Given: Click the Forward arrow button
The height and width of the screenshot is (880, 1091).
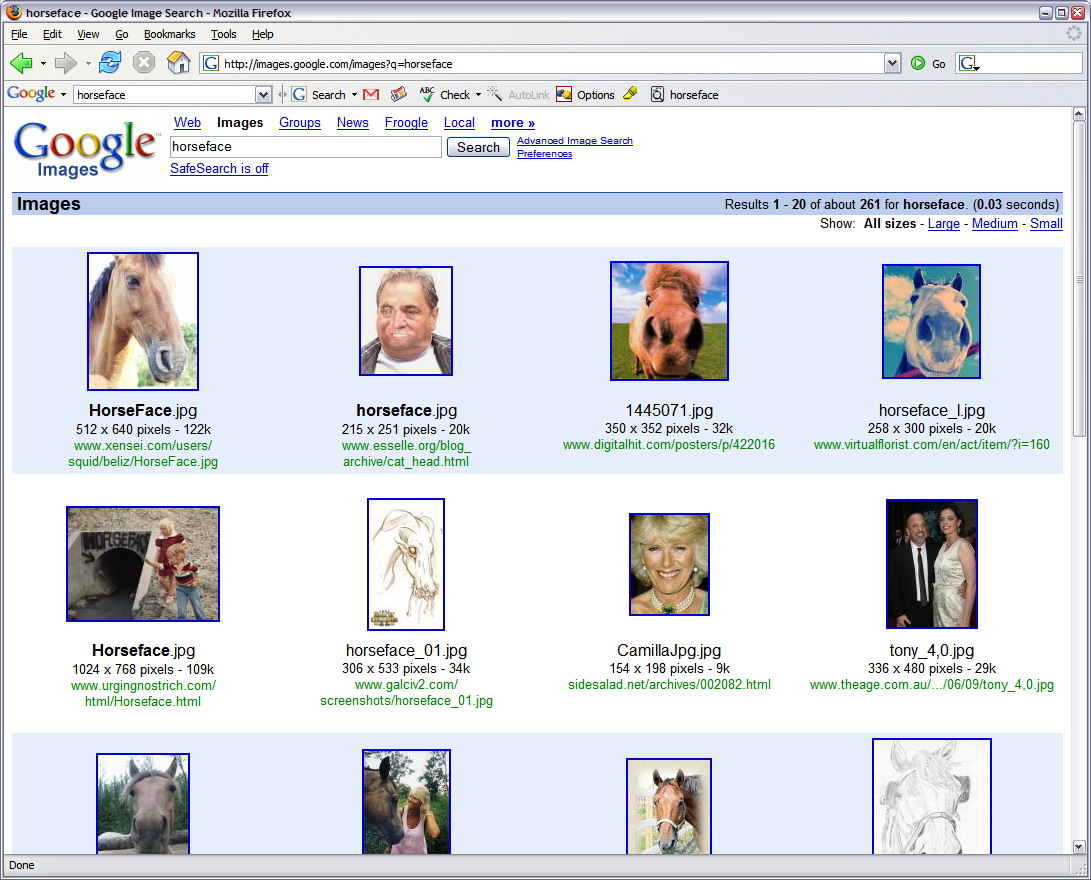Looking at the screenshot, I should point(65,63).
